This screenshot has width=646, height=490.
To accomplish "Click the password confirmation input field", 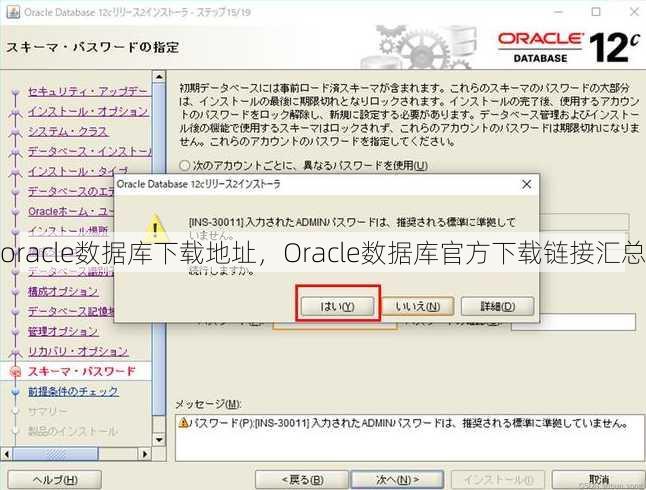I will 573,322.
